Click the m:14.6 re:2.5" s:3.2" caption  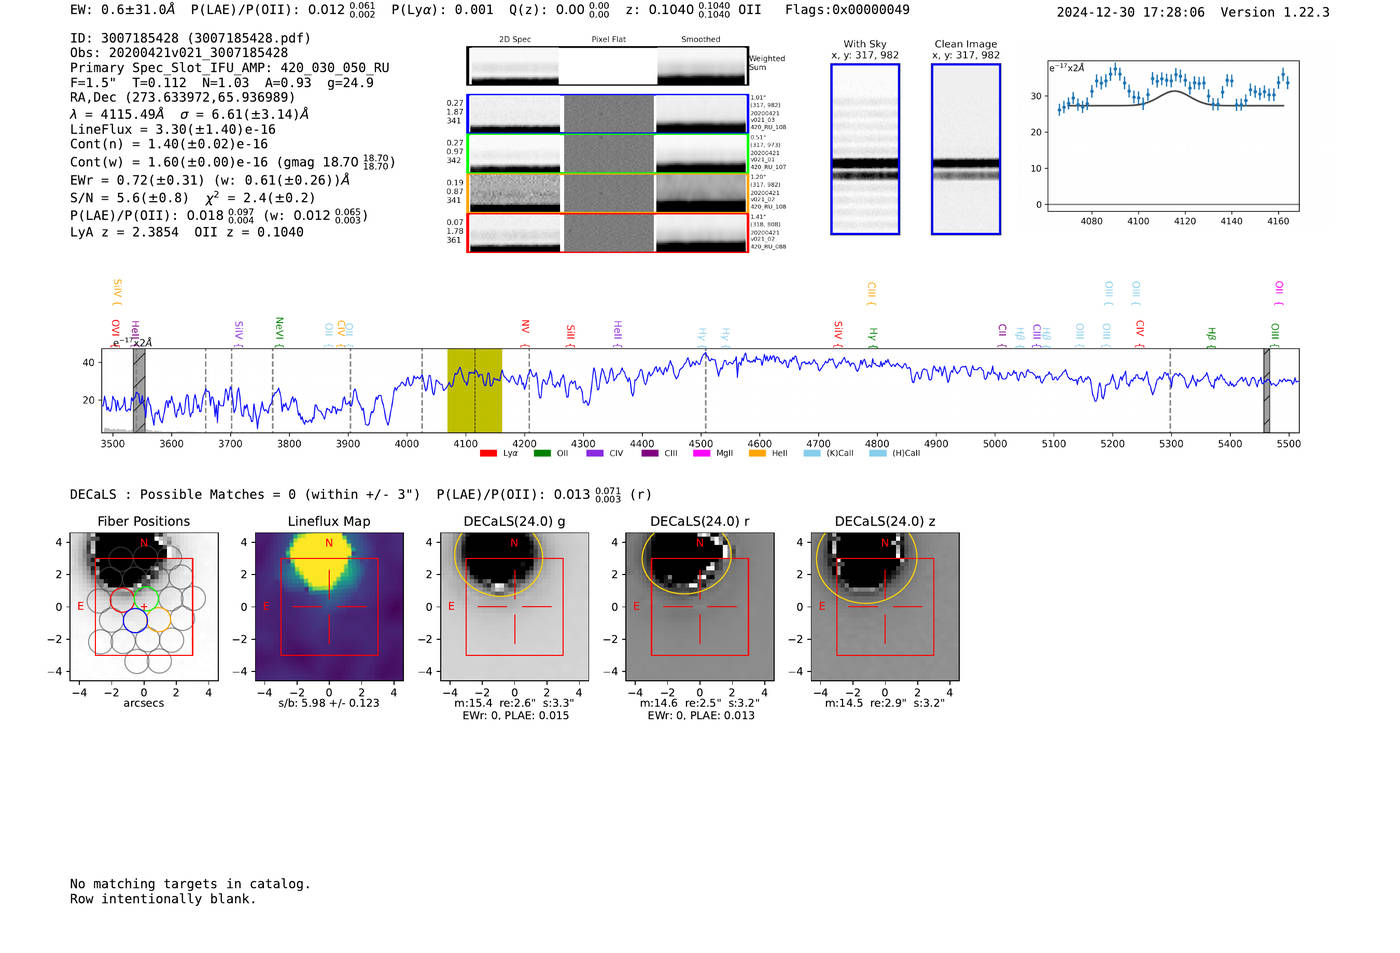pyautogui.click(x=699, y=703)
